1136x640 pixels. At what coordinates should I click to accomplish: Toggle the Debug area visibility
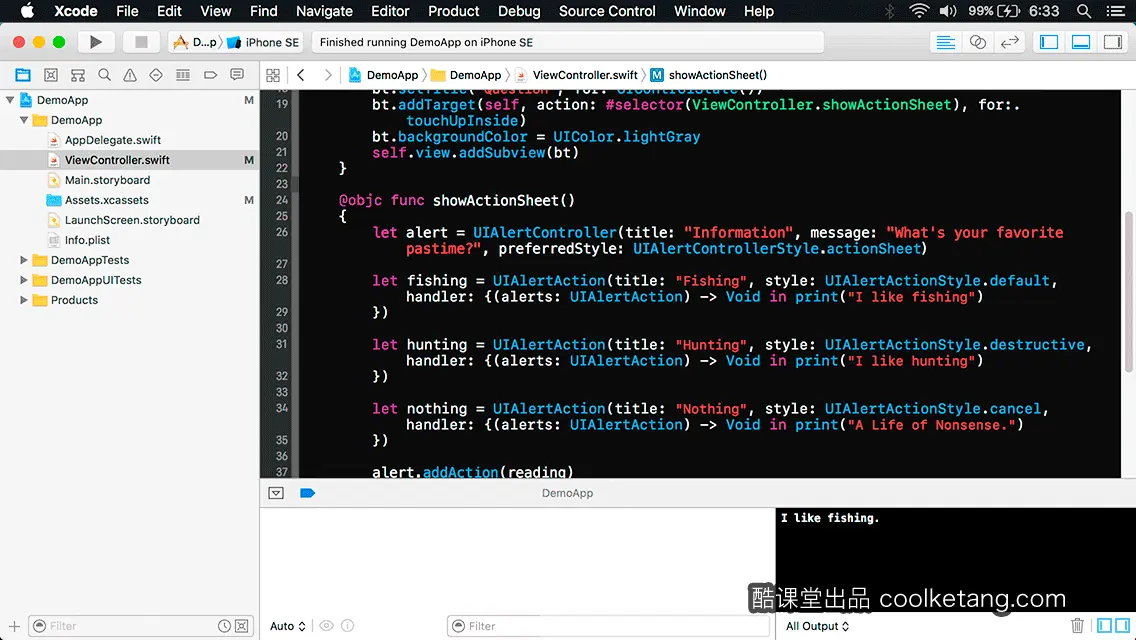1081,42
